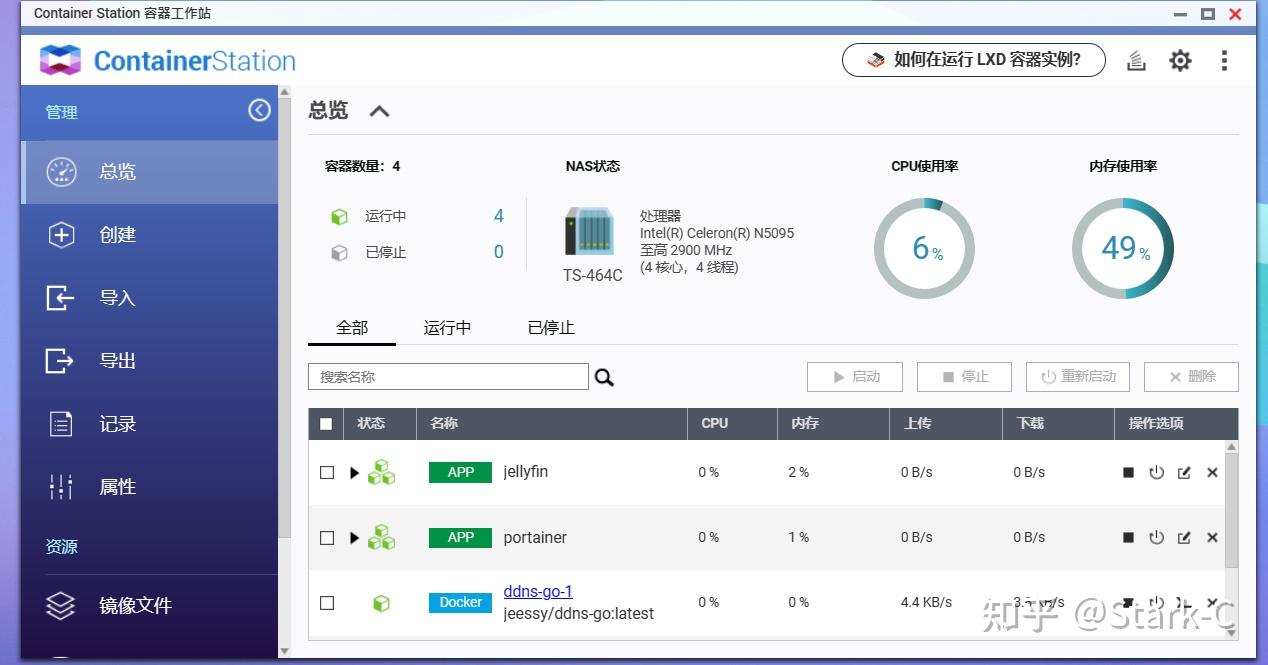
Task: Open the ddns-go-1 container link
Action: [x=538, y=591]
